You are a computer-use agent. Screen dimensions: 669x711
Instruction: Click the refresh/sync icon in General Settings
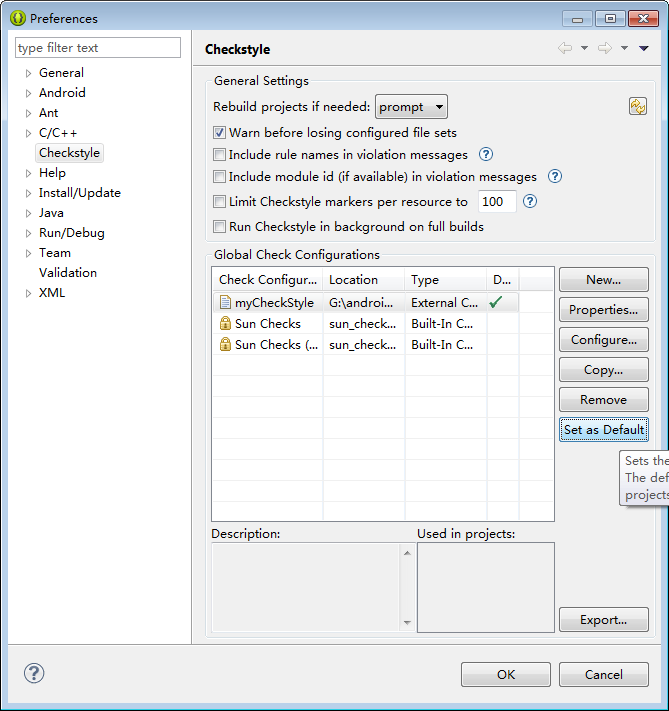638,107
